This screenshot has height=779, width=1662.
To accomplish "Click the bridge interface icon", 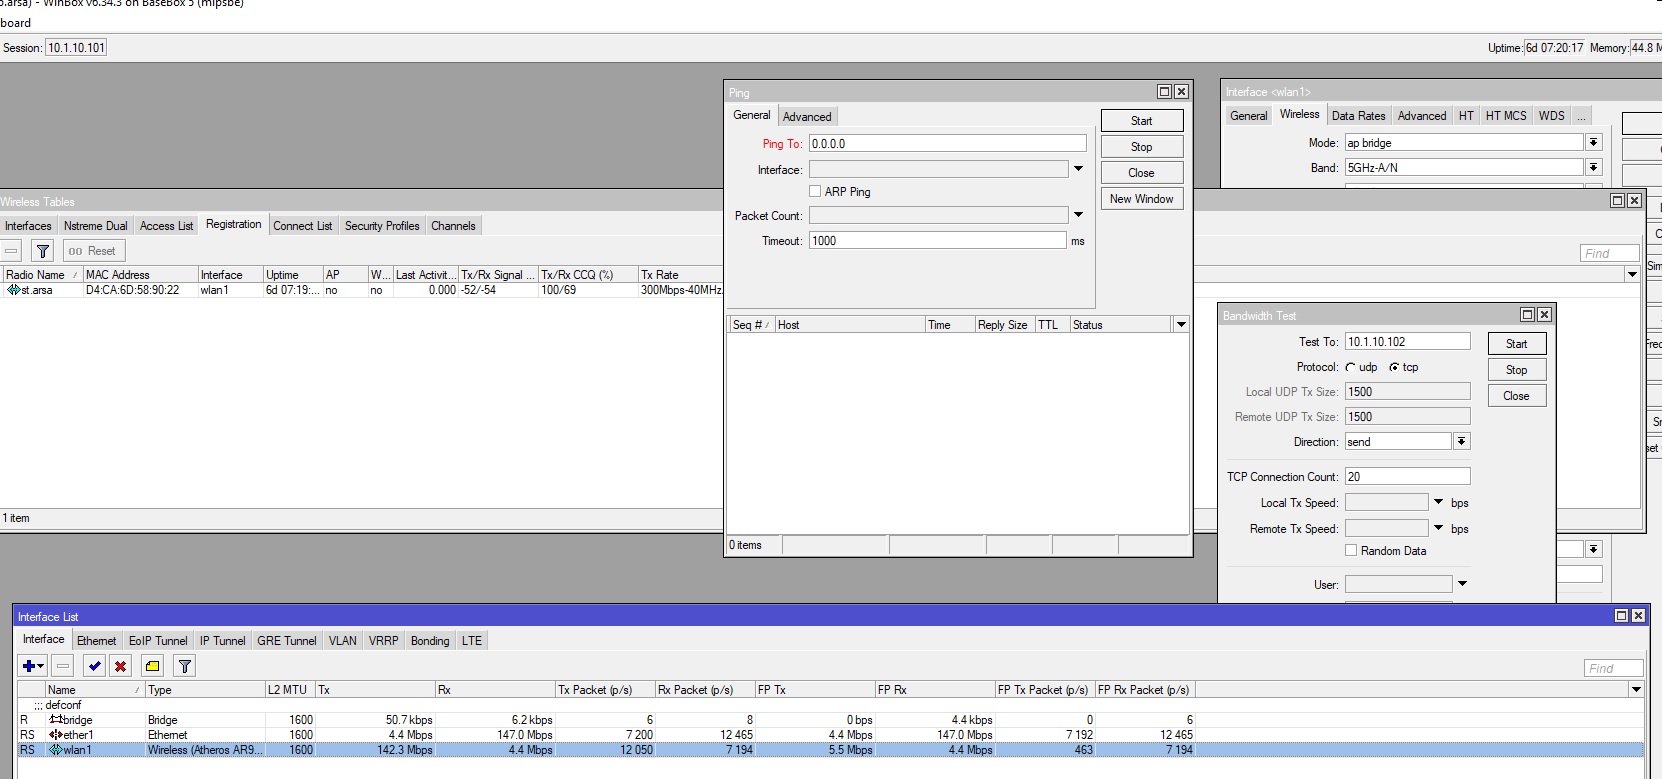I will 56,720.
